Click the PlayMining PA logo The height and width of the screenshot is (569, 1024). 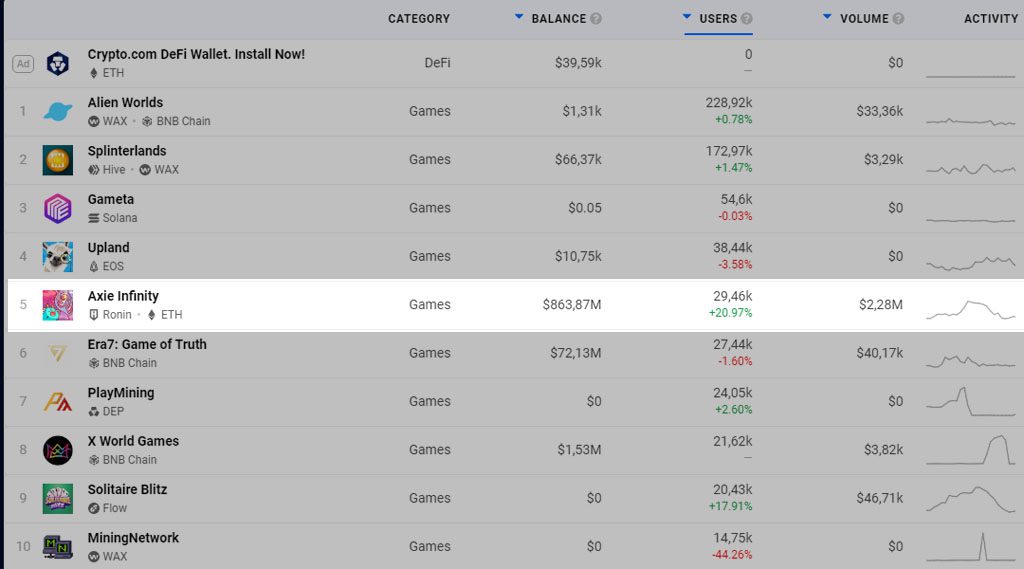(57, 402)
